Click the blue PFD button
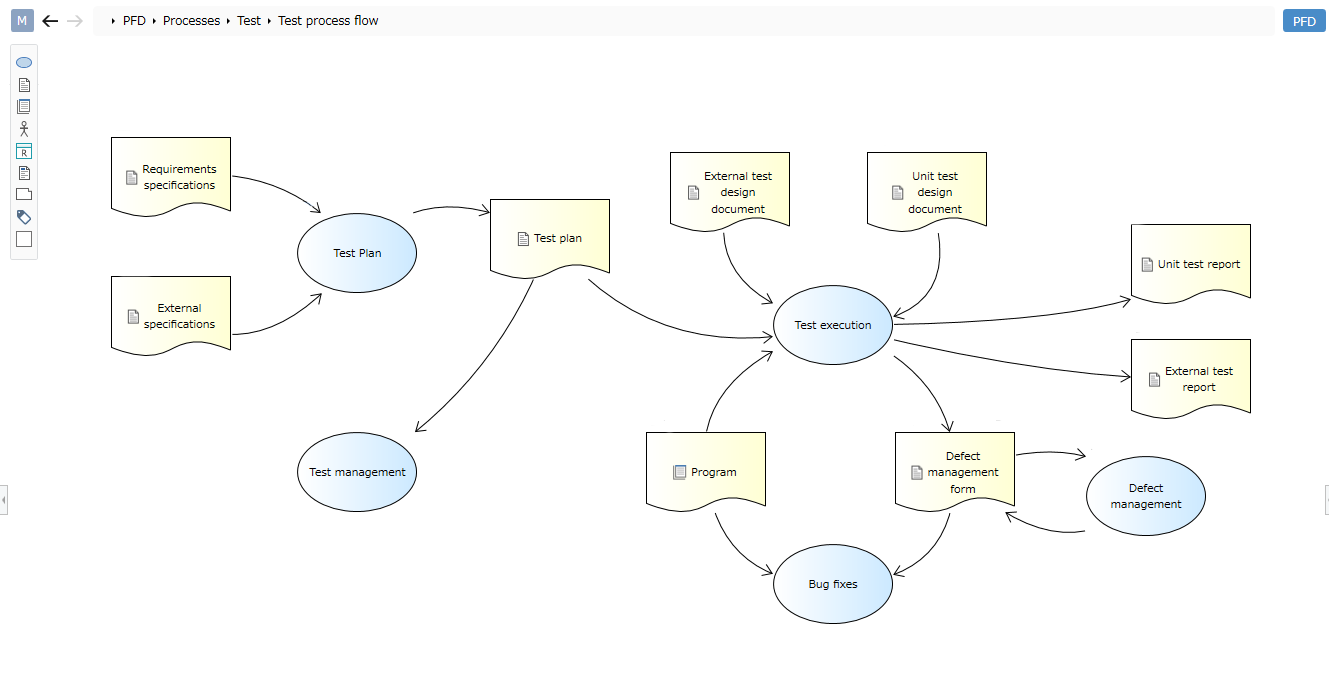The height and width of the screenshot is (675, 1329). pos(1304,21)
